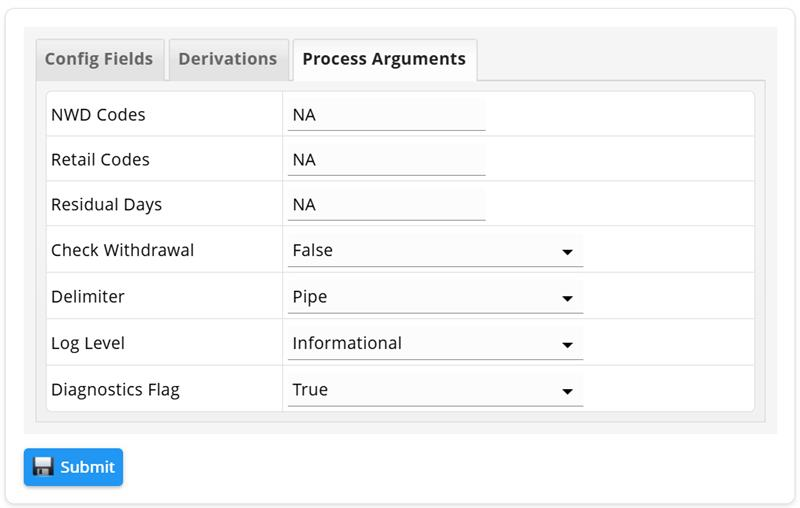Screen dimensions: 800x508
Task: Click the Check Withdrawal dropdown arrow
Action: tap(567, 252)
